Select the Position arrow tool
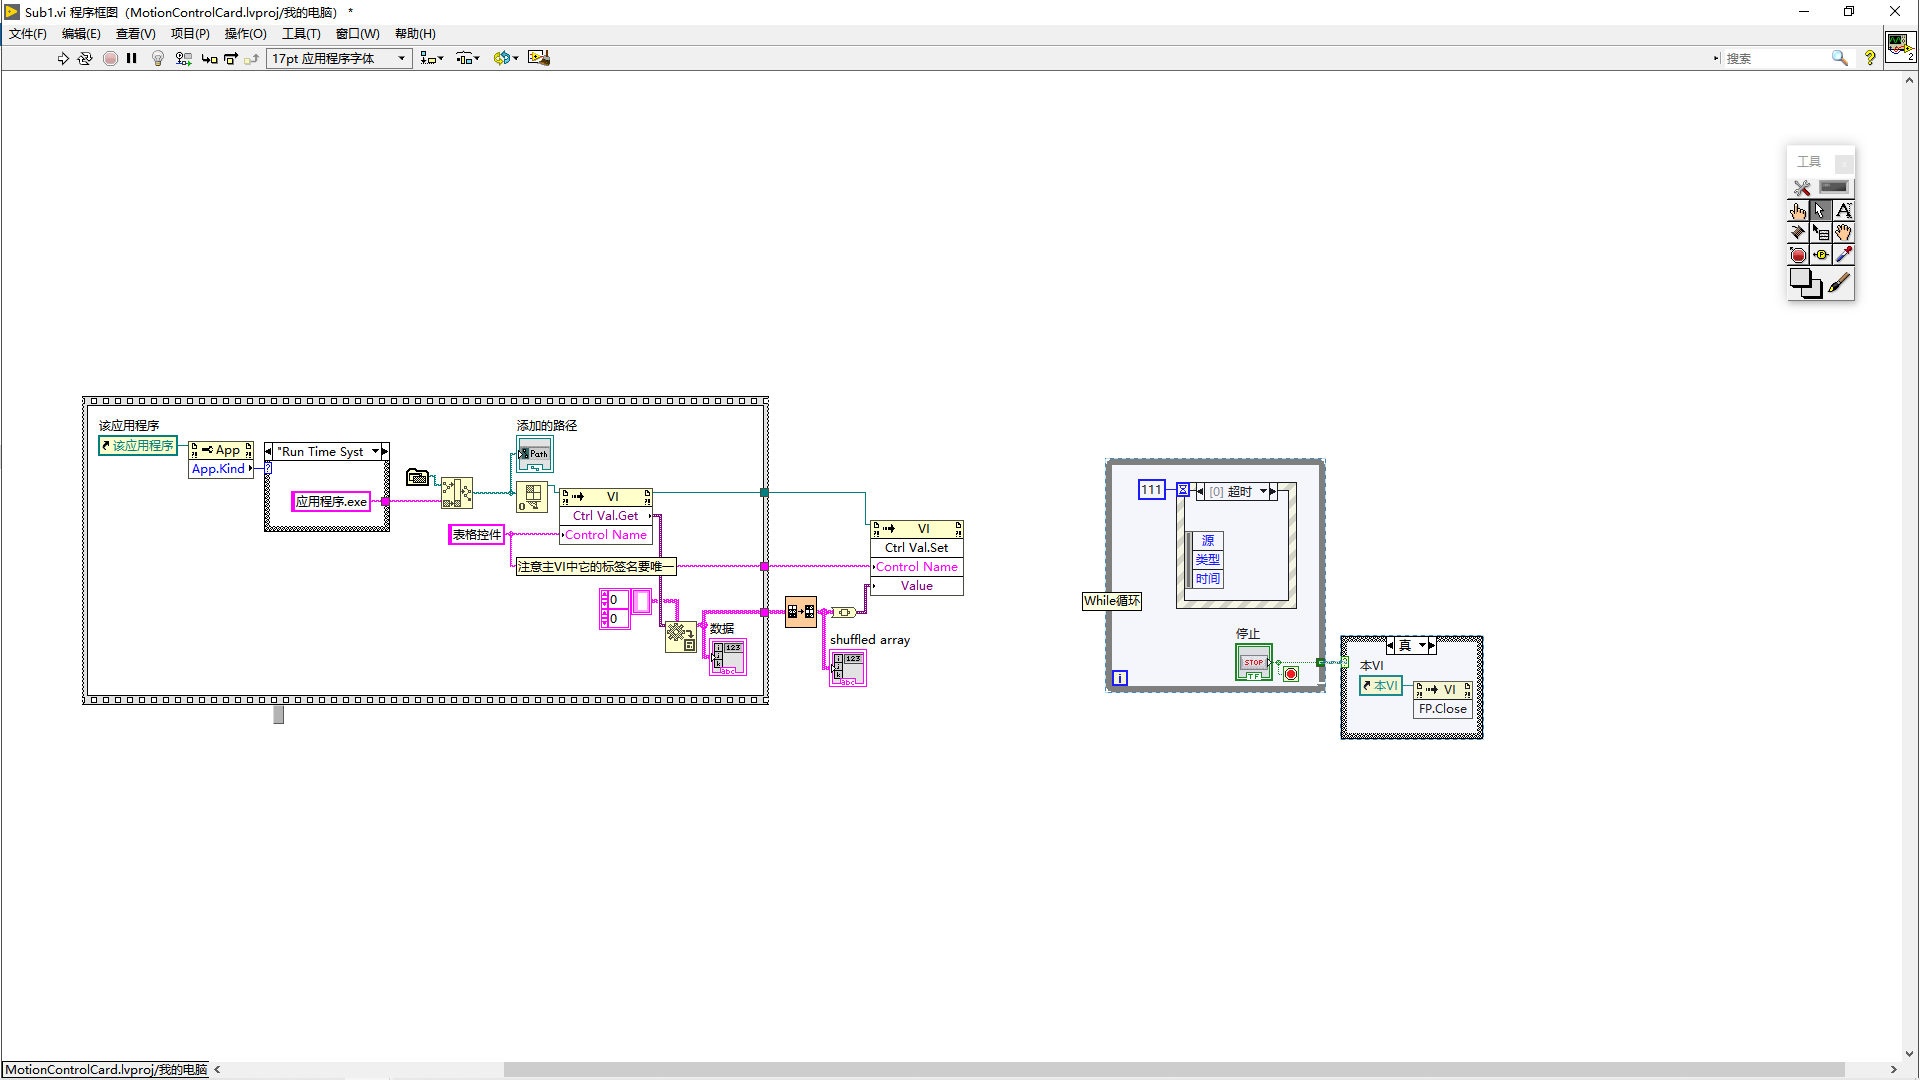The height and width of the screenshot is (1080, 1920). click(1821, 210)
